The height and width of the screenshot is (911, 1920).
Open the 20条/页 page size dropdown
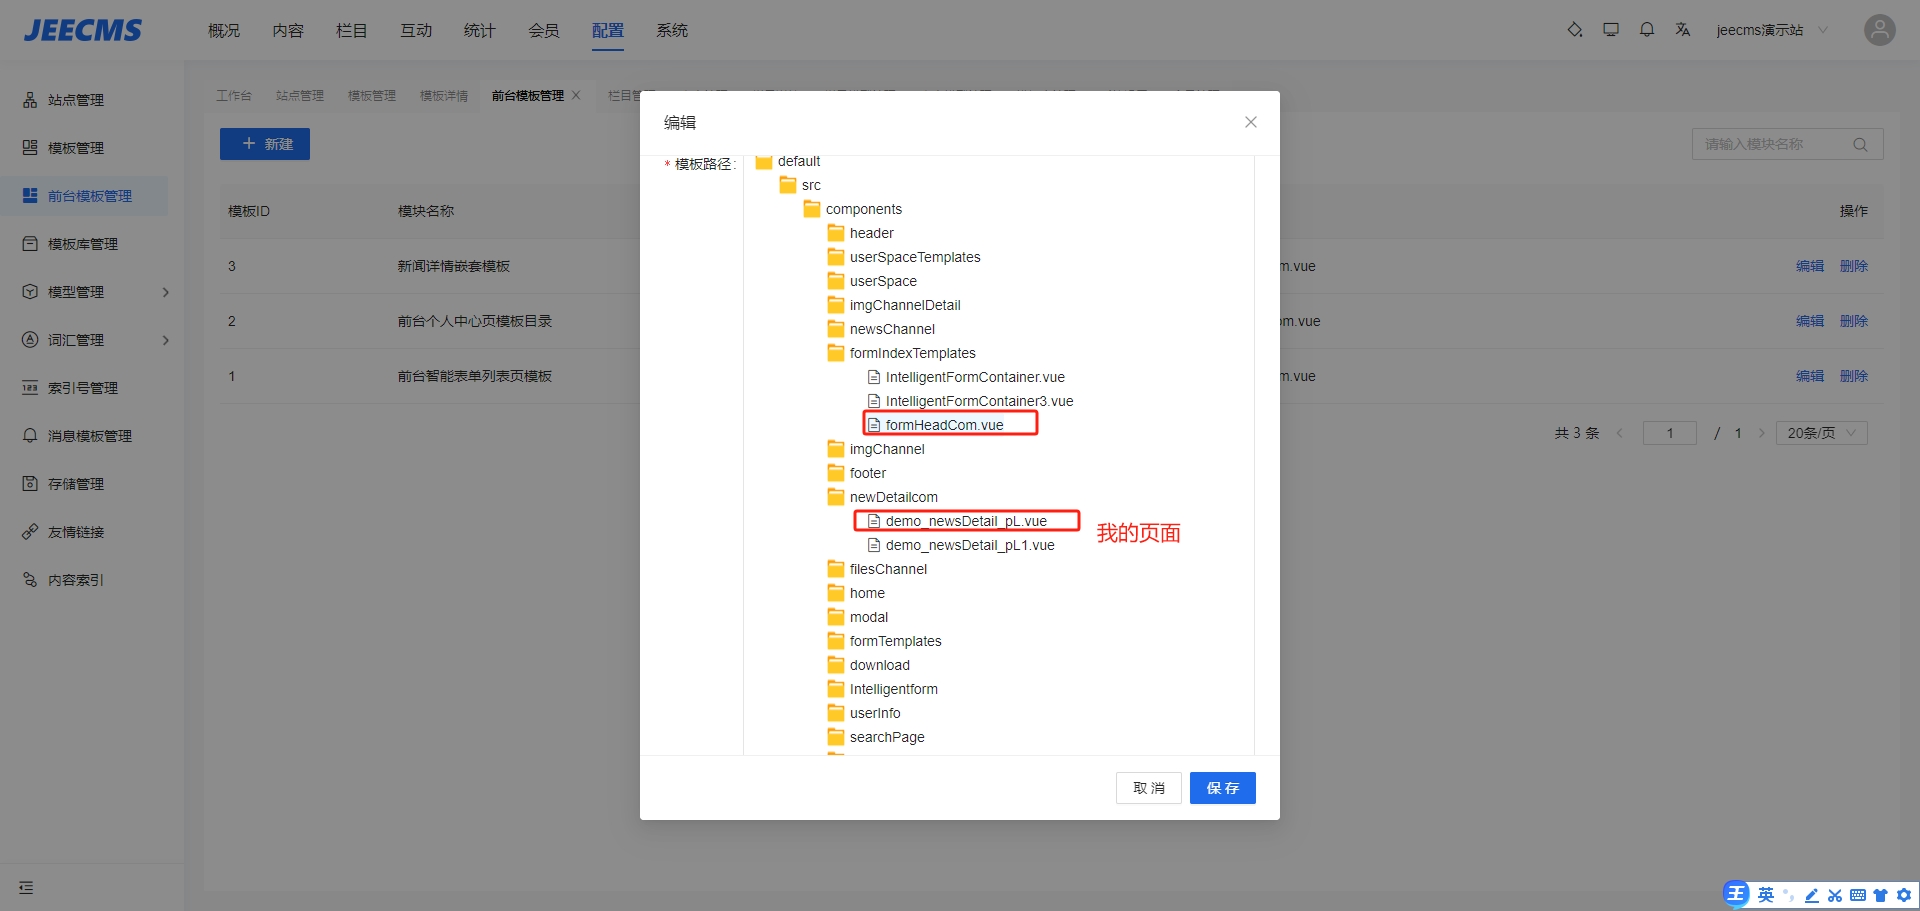[x=1821, y=433]
